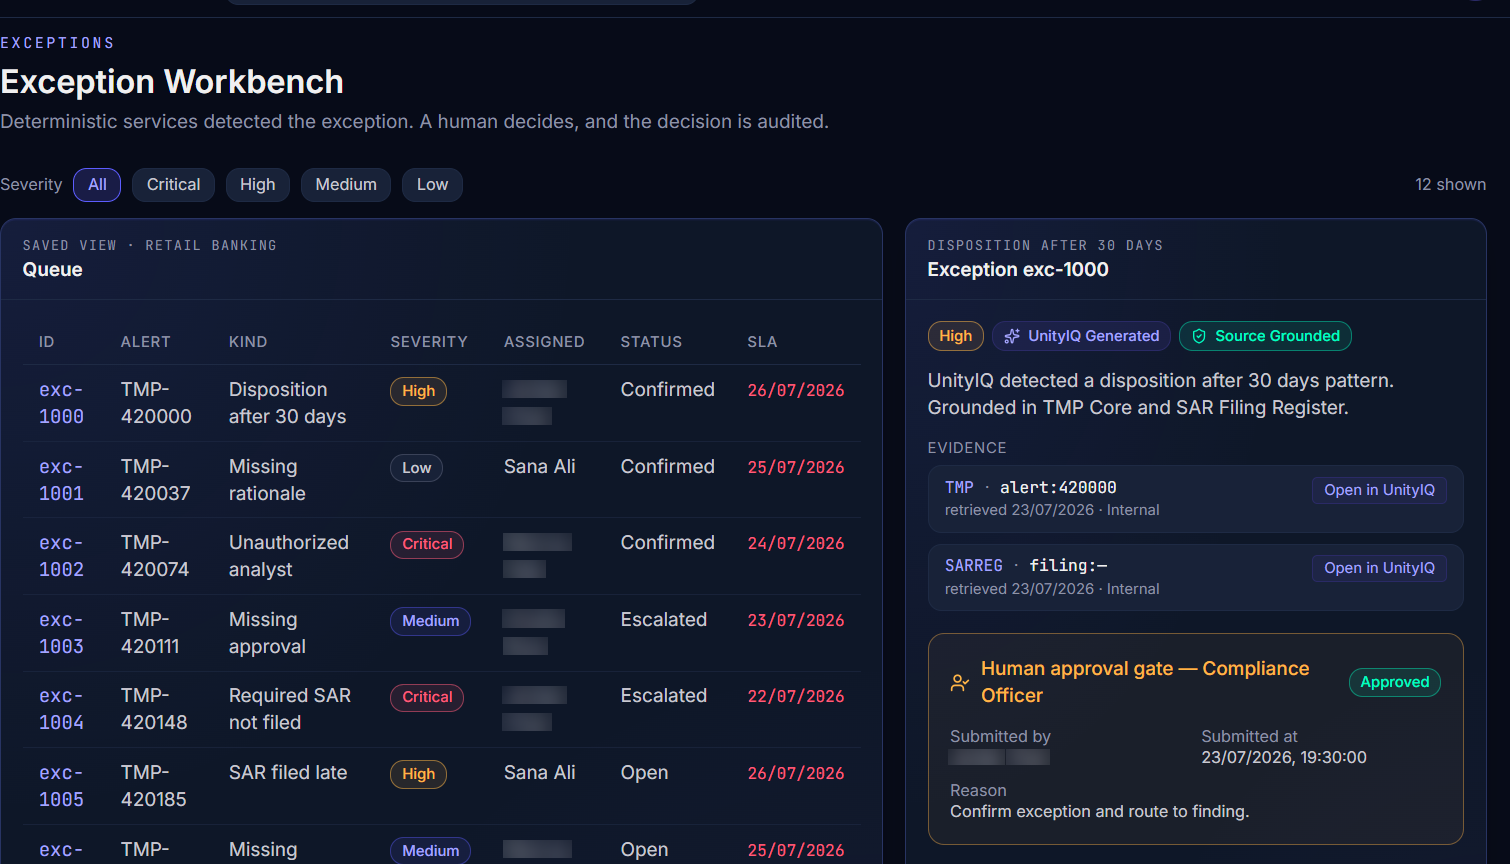Click the Medium severity badge on exc-1003 row

(430, 621)
